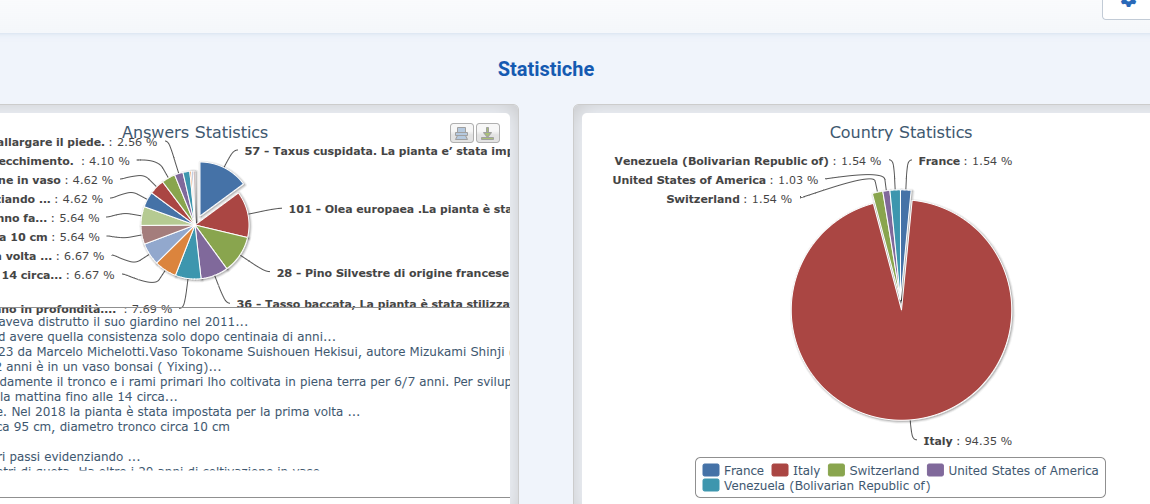
Task: Toggle the Venezuela legend entry
Action: tap(816, 486)
